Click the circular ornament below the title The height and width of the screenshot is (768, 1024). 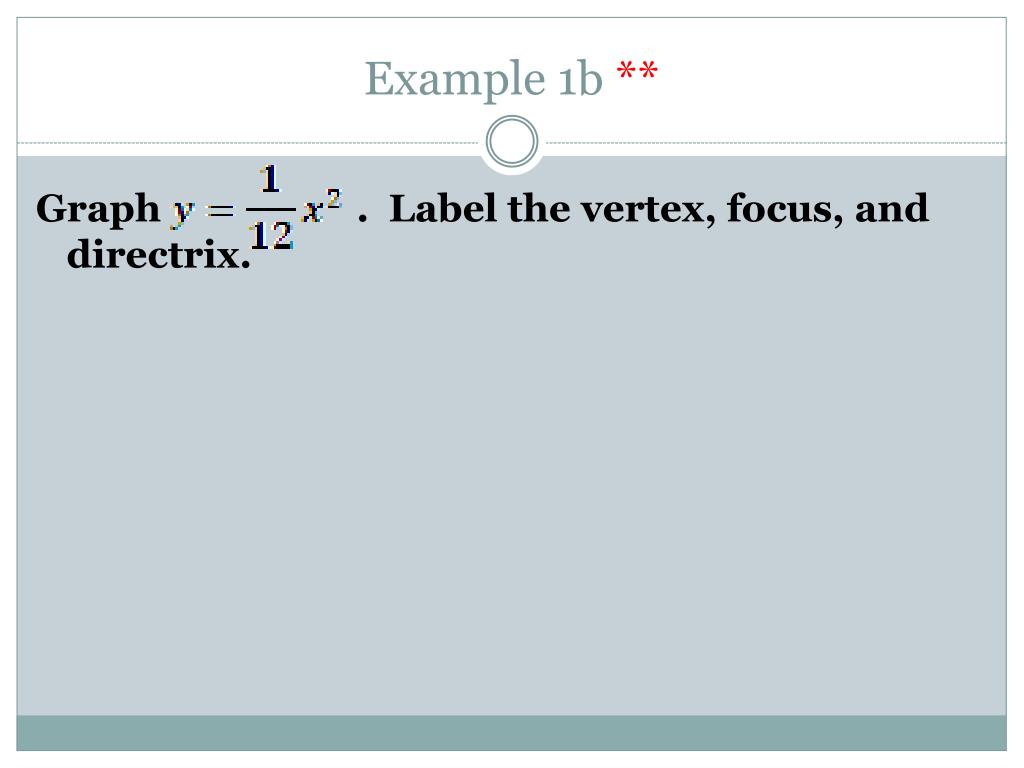click(x=512, y=141)
